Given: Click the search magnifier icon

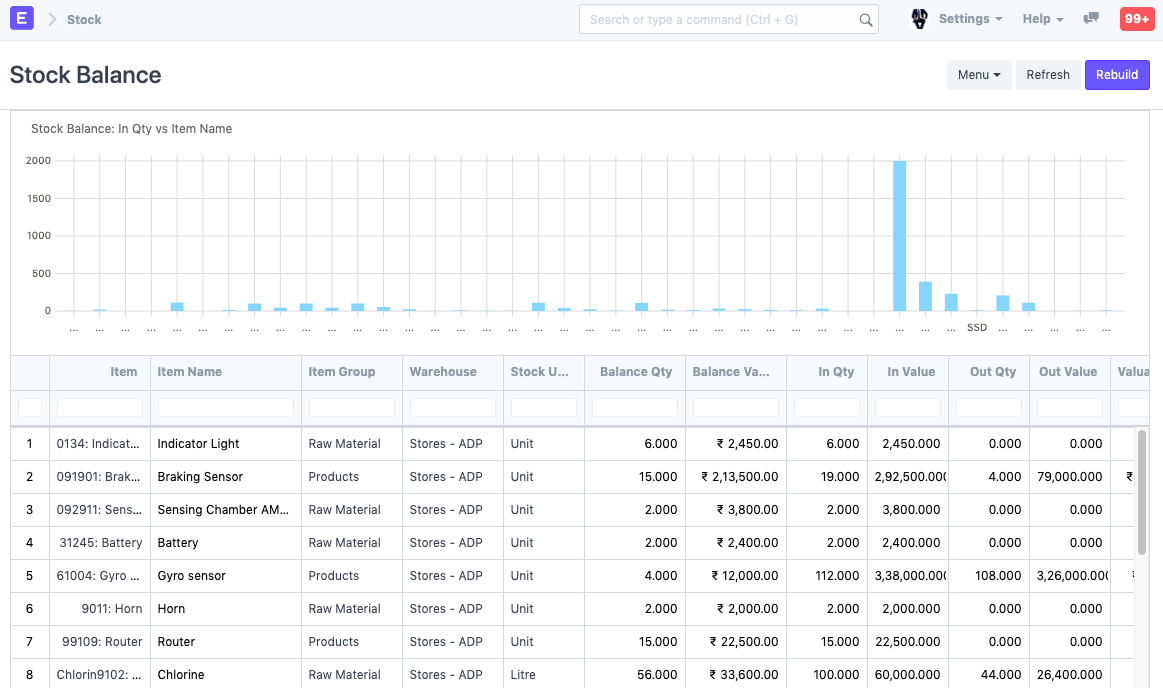Looking at the screenshot, I should coord(866,20).
